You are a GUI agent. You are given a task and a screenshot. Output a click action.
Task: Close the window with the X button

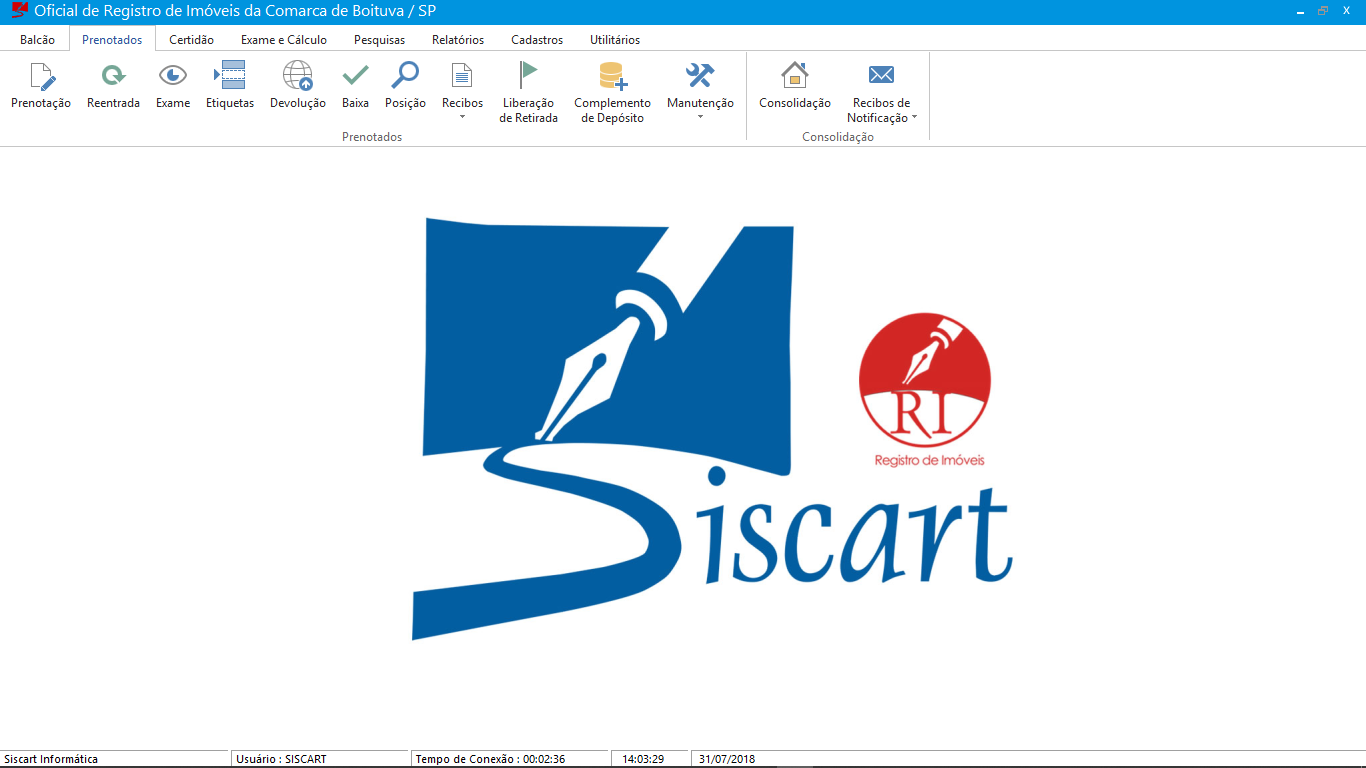1346,11
